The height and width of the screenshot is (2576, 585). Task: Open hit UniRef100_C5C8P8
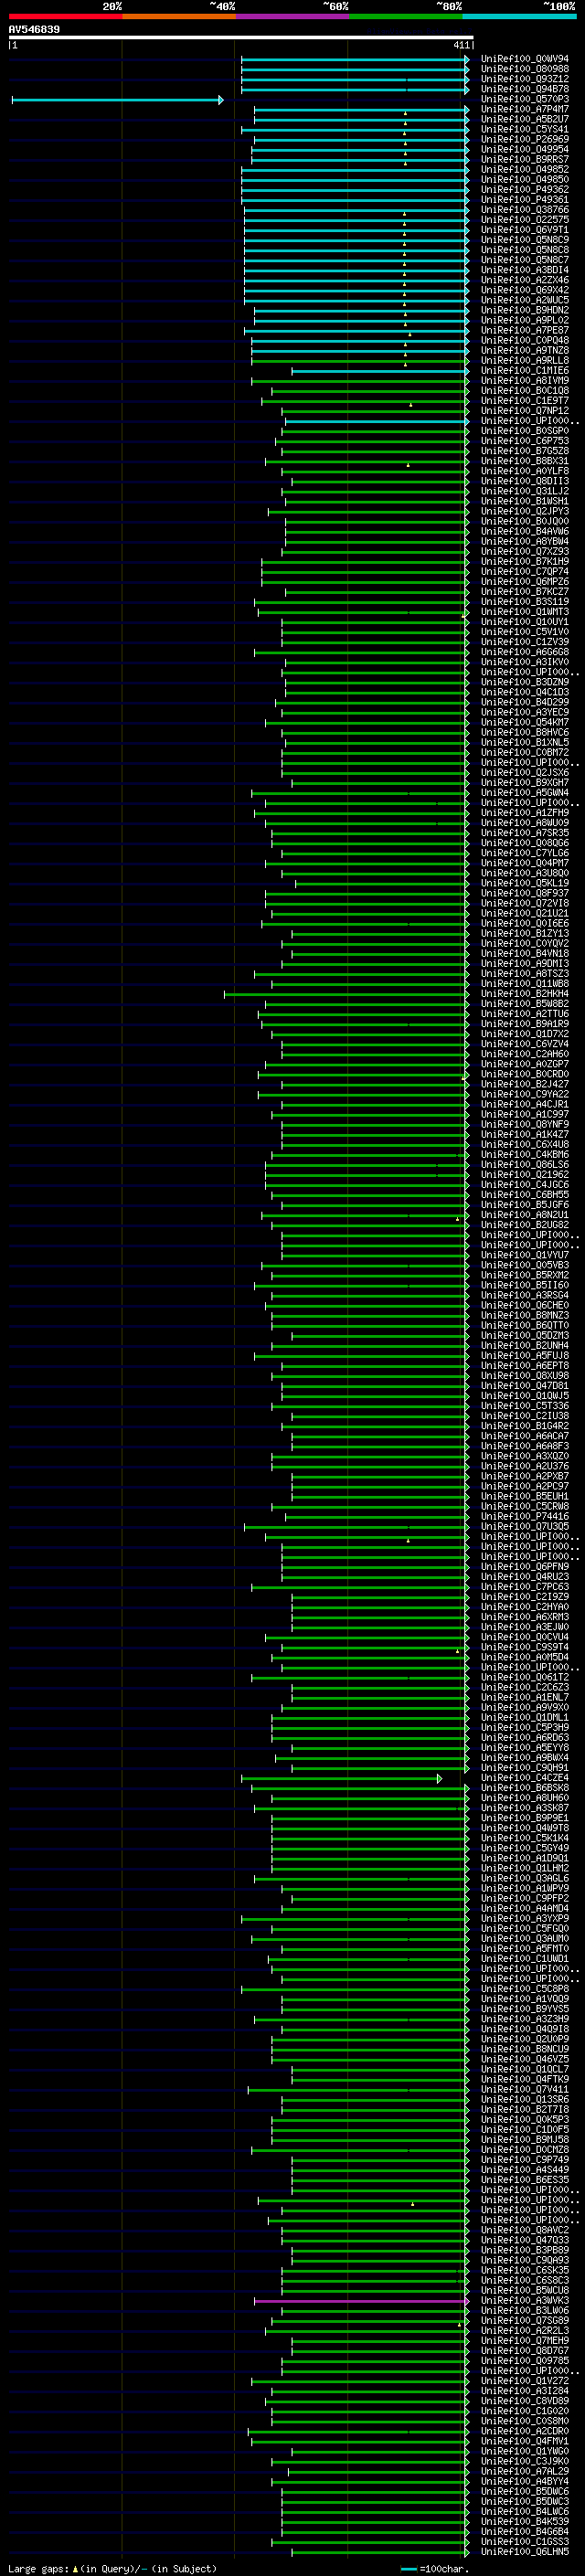point(525,1988)
